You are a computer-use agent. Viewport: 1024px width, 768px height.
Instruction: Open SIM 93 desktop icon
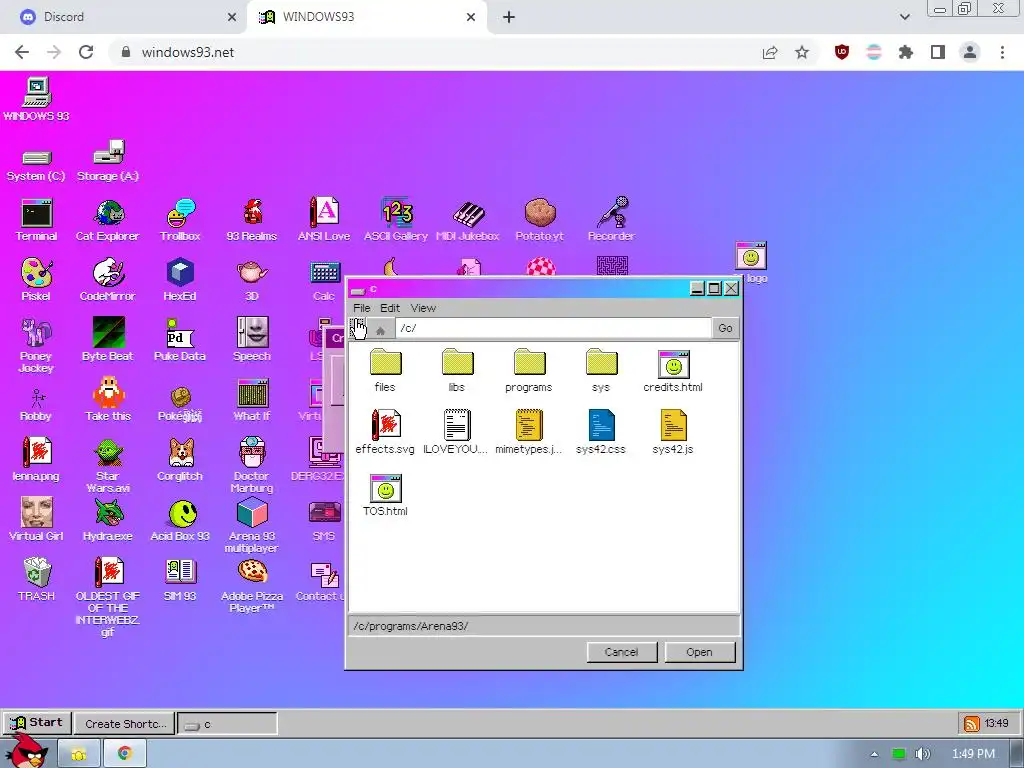point(180,580)
